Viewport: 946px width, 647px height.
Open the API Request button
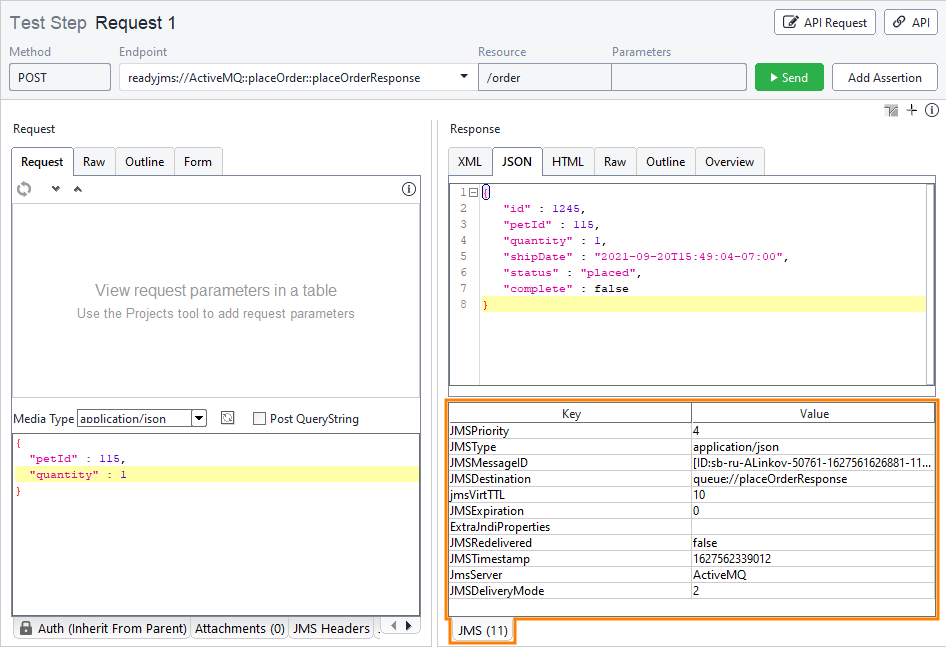[x=824, y=23]
